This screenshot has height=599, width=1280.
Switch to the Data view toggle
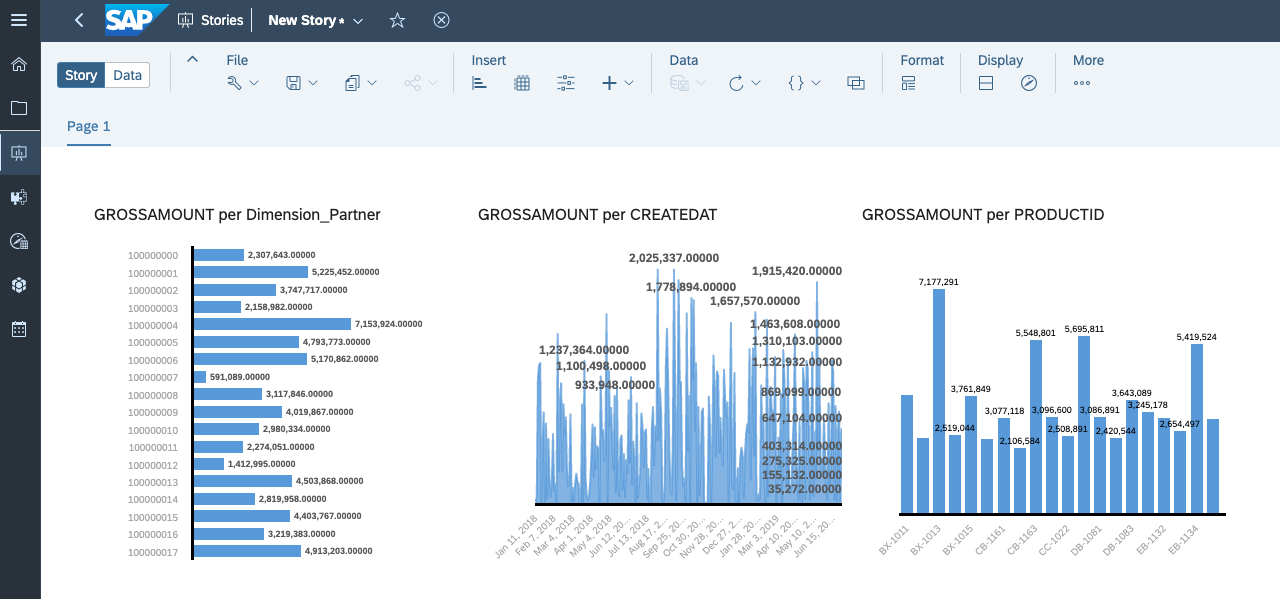tap(126, 74)
